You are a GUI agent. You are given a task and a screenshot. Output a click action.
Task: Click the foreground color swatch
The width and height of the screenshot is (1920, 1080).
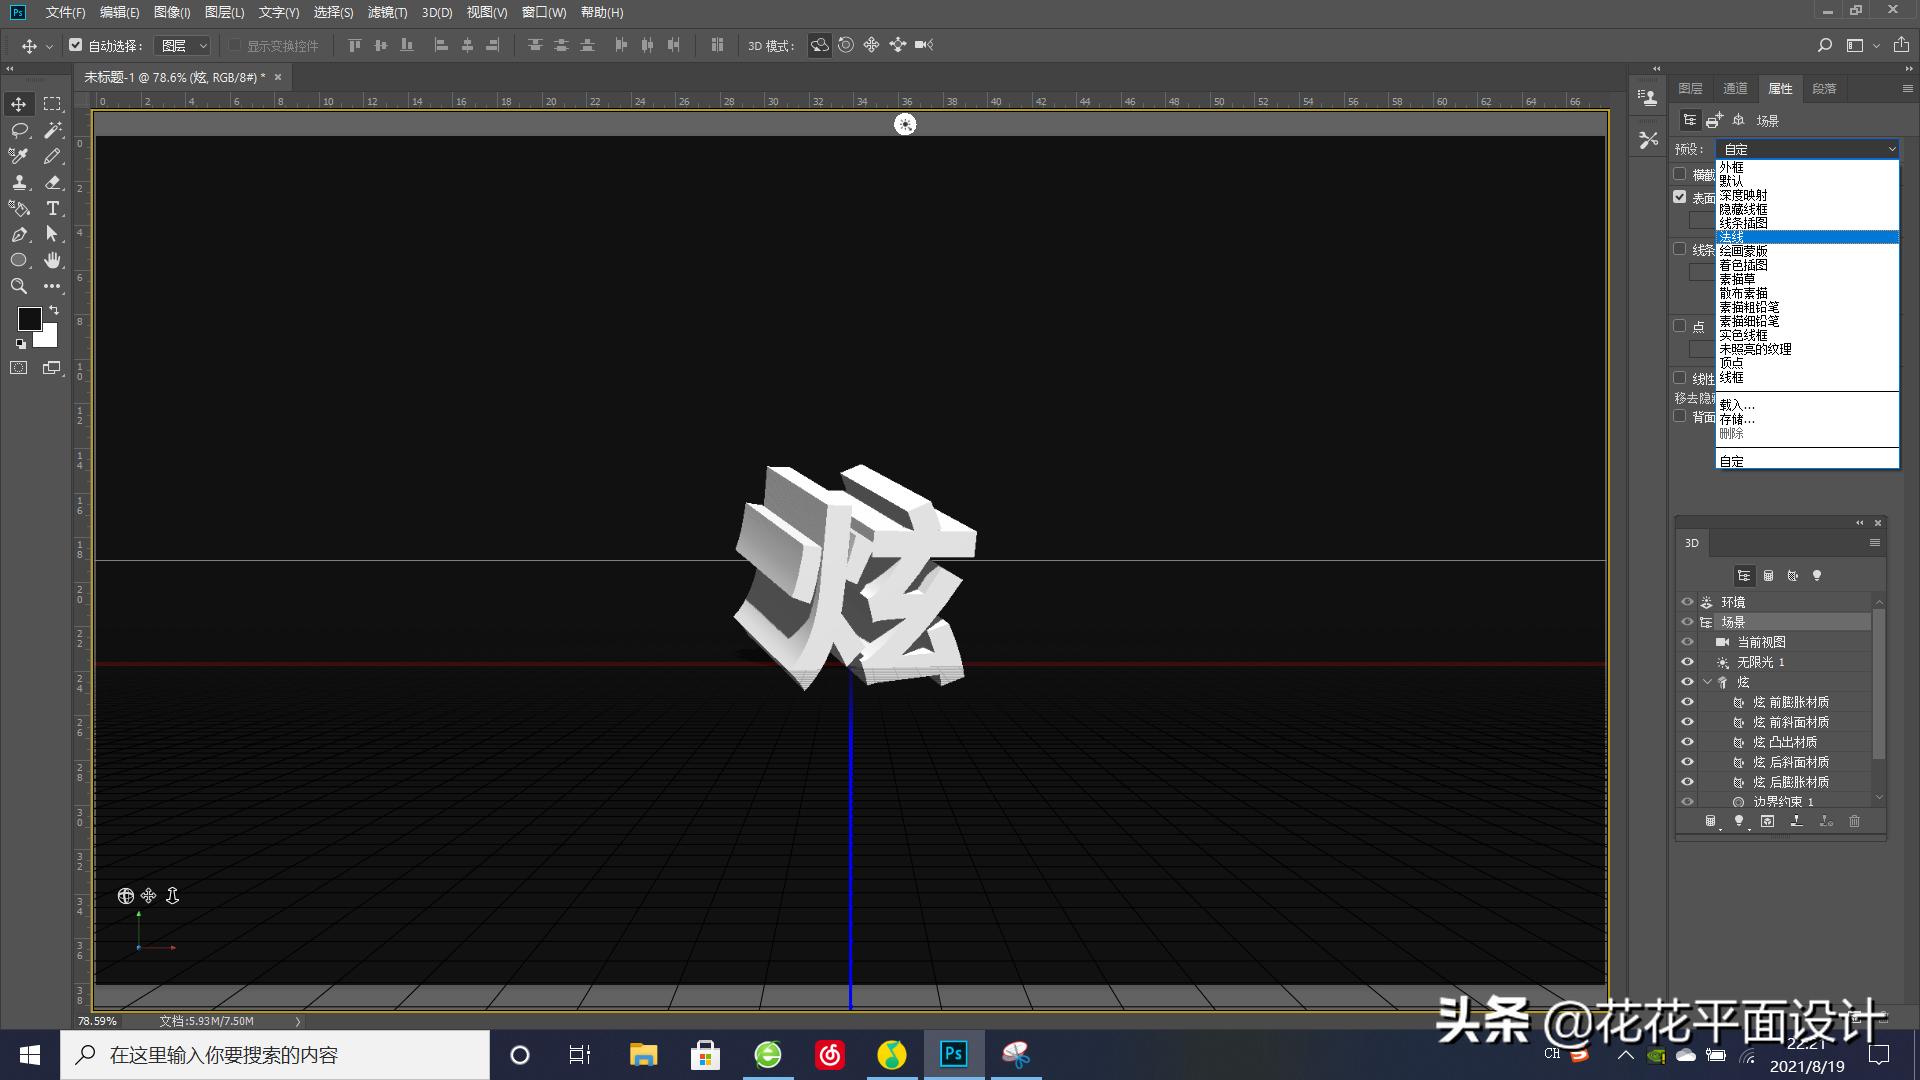click(x=29, y=319)
